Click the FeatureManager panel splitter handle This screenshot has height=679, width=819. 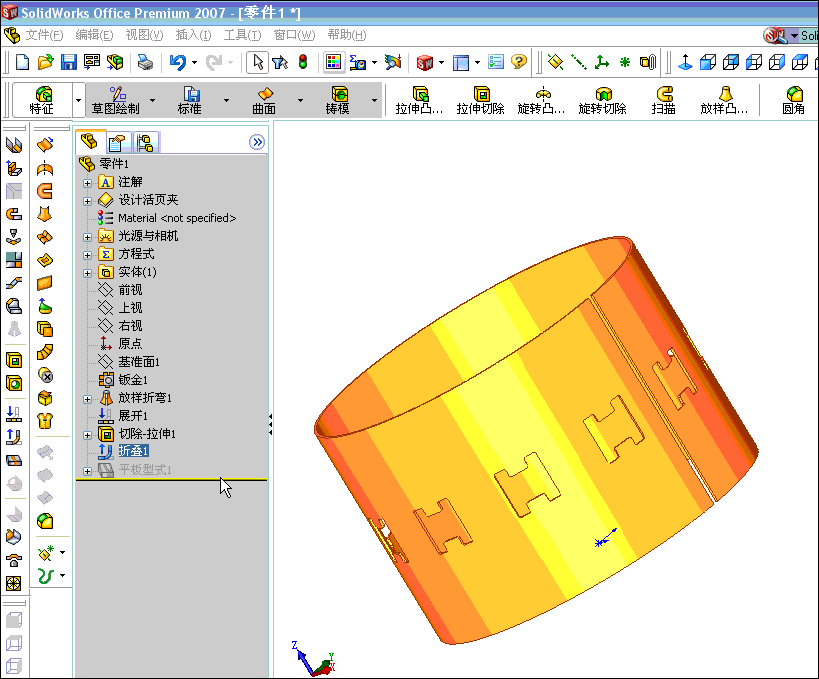click(271, 424)
